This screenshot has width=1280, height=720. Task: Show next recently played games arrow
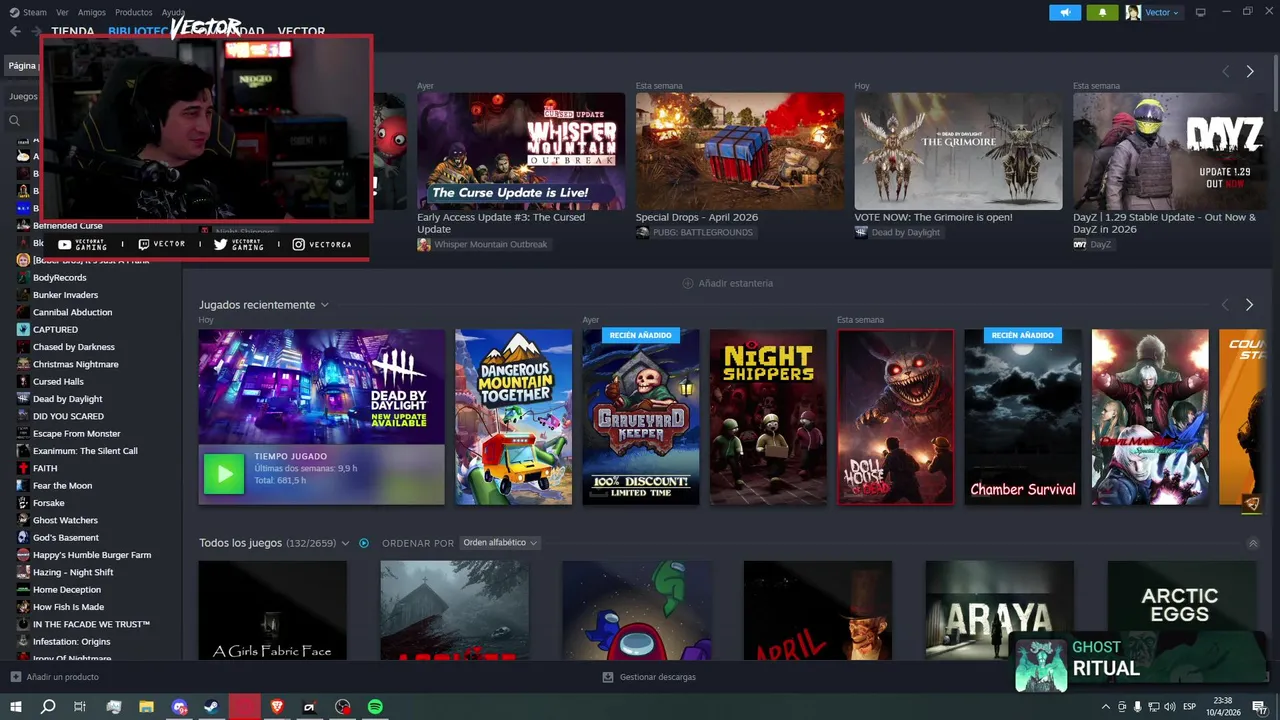tap(1249, 304)
